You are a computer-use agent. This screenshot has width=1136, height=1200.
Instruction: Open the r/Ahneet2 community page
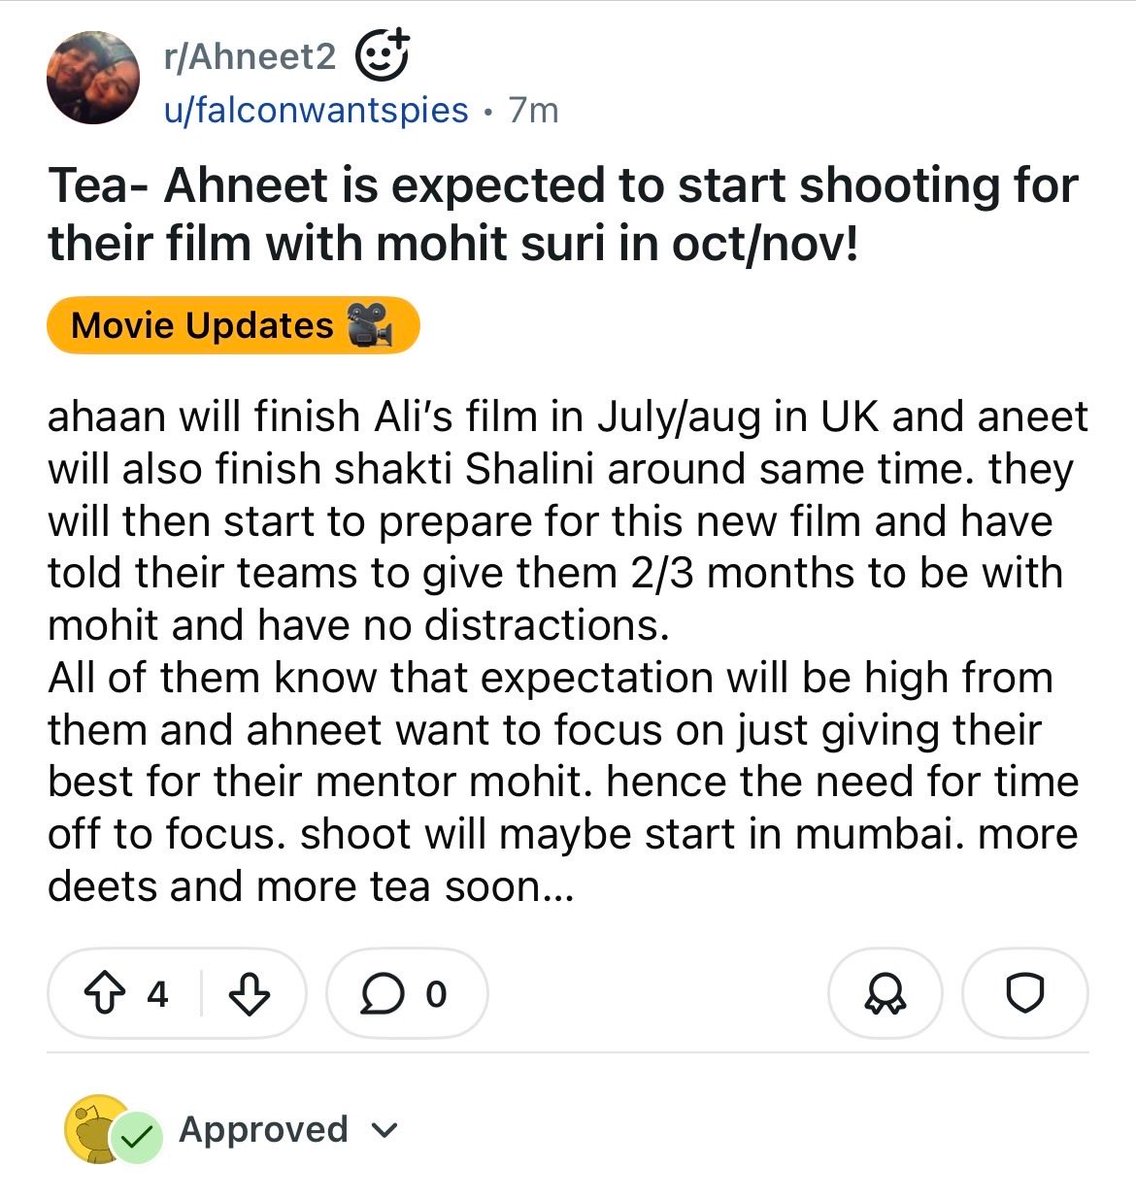point(250,58)
